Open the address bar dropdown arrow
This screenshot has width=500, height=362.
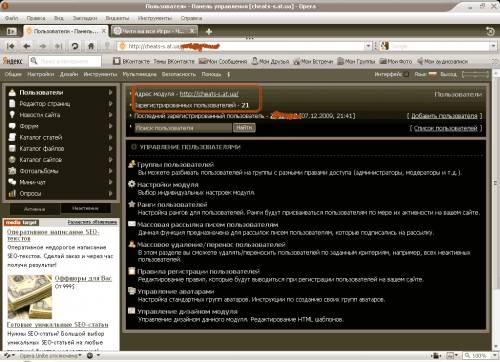tap(368, 46)
